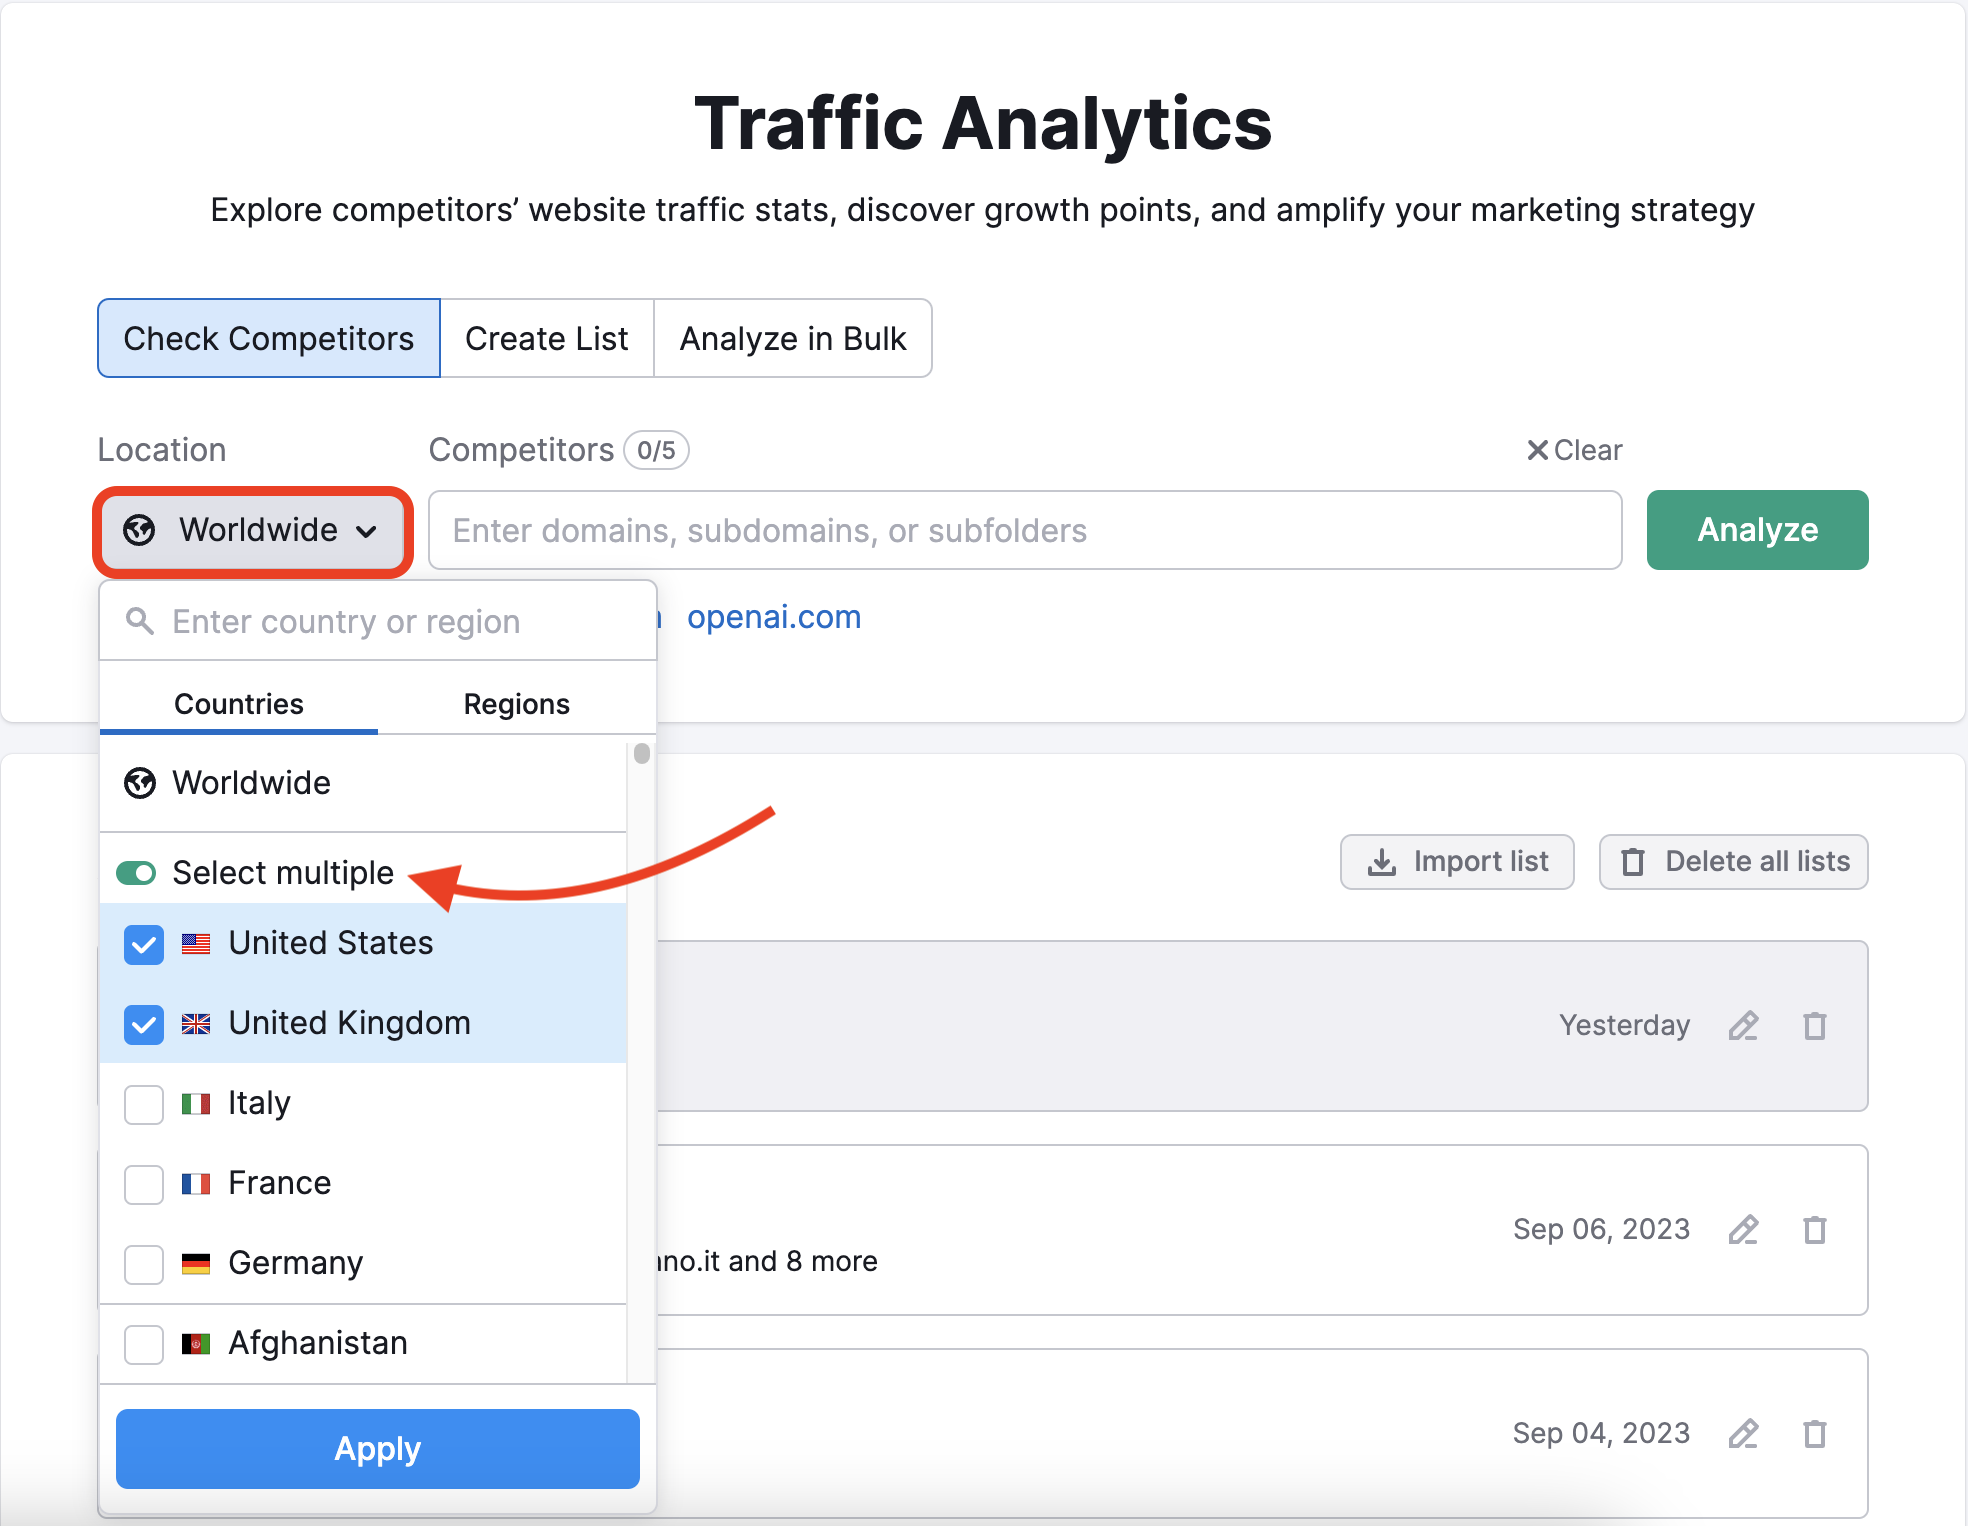This screenshot has width=1968, height=1526.
Task: Enable the United States checkbox
Action: click(145, 943)
